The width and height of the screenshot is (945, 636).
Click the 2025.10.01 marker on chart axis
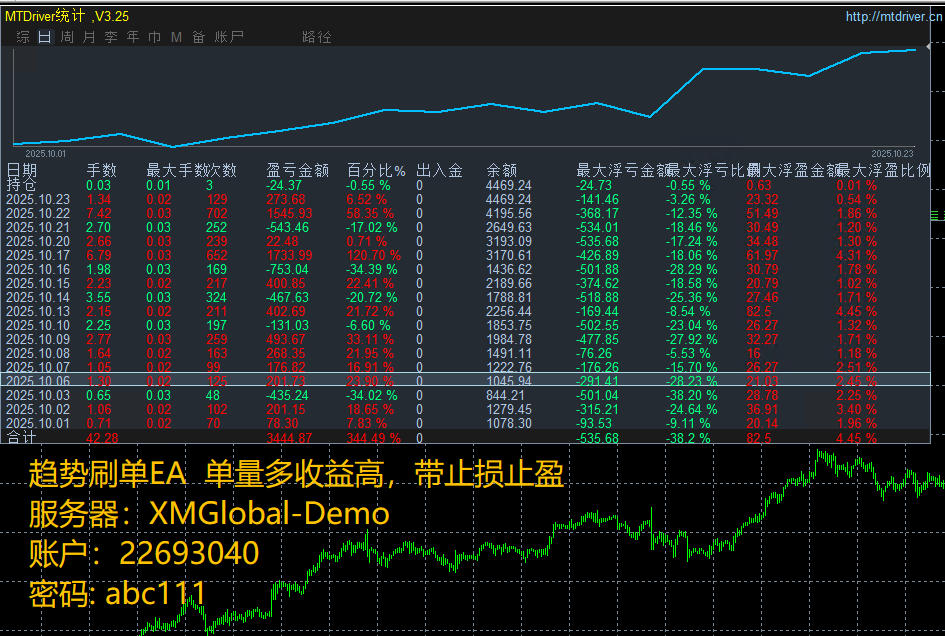(46, 154)
